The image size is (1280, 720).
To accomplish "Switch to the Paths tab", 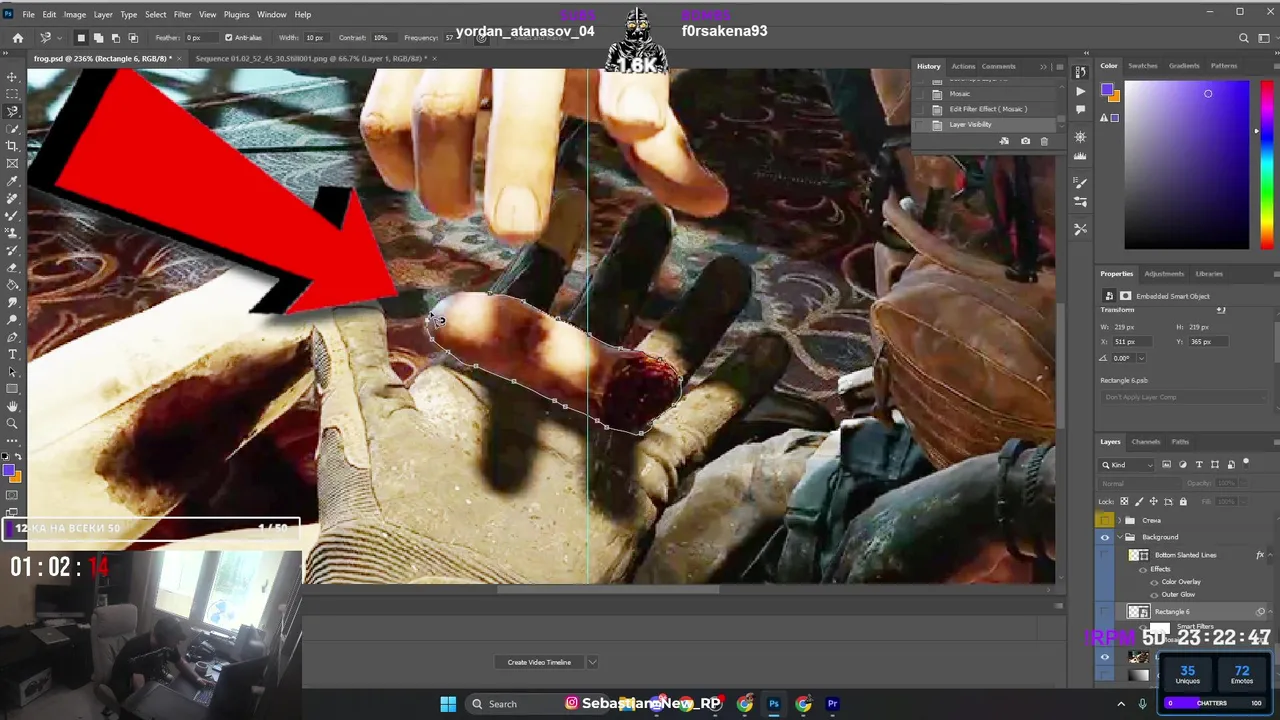I will [x=1180, y=442].
